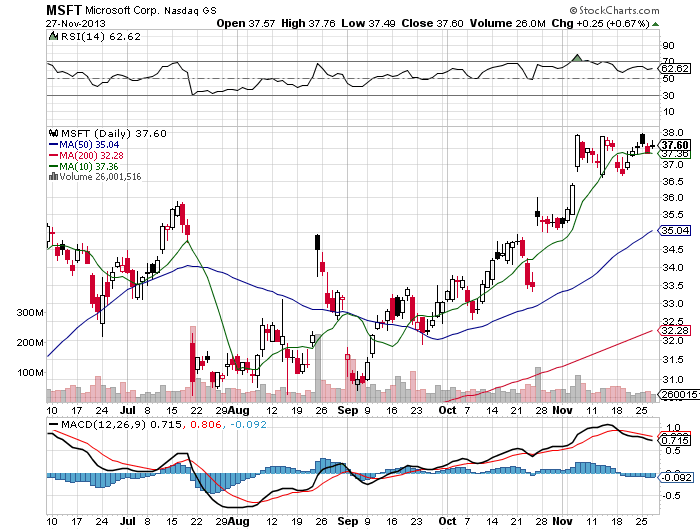
Task: Click the RSI(14) indicator icon beside its label
Action: coord(53,36)
